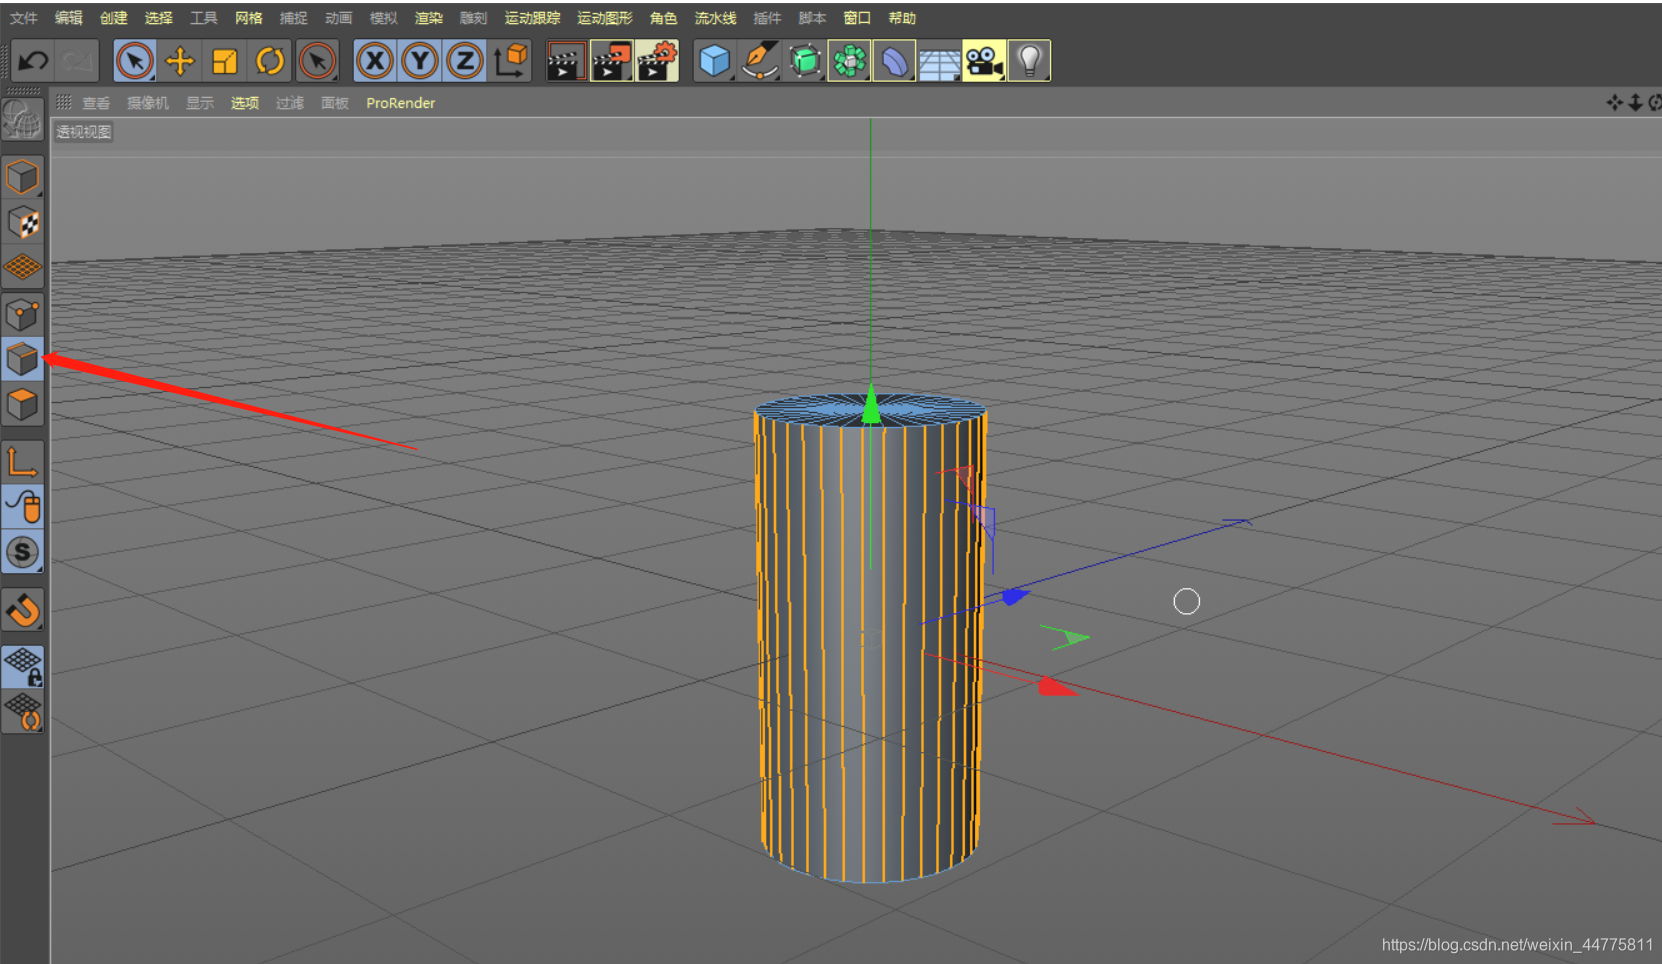Open the 文件 menu

pyautogui.click(x=24, y=18)
